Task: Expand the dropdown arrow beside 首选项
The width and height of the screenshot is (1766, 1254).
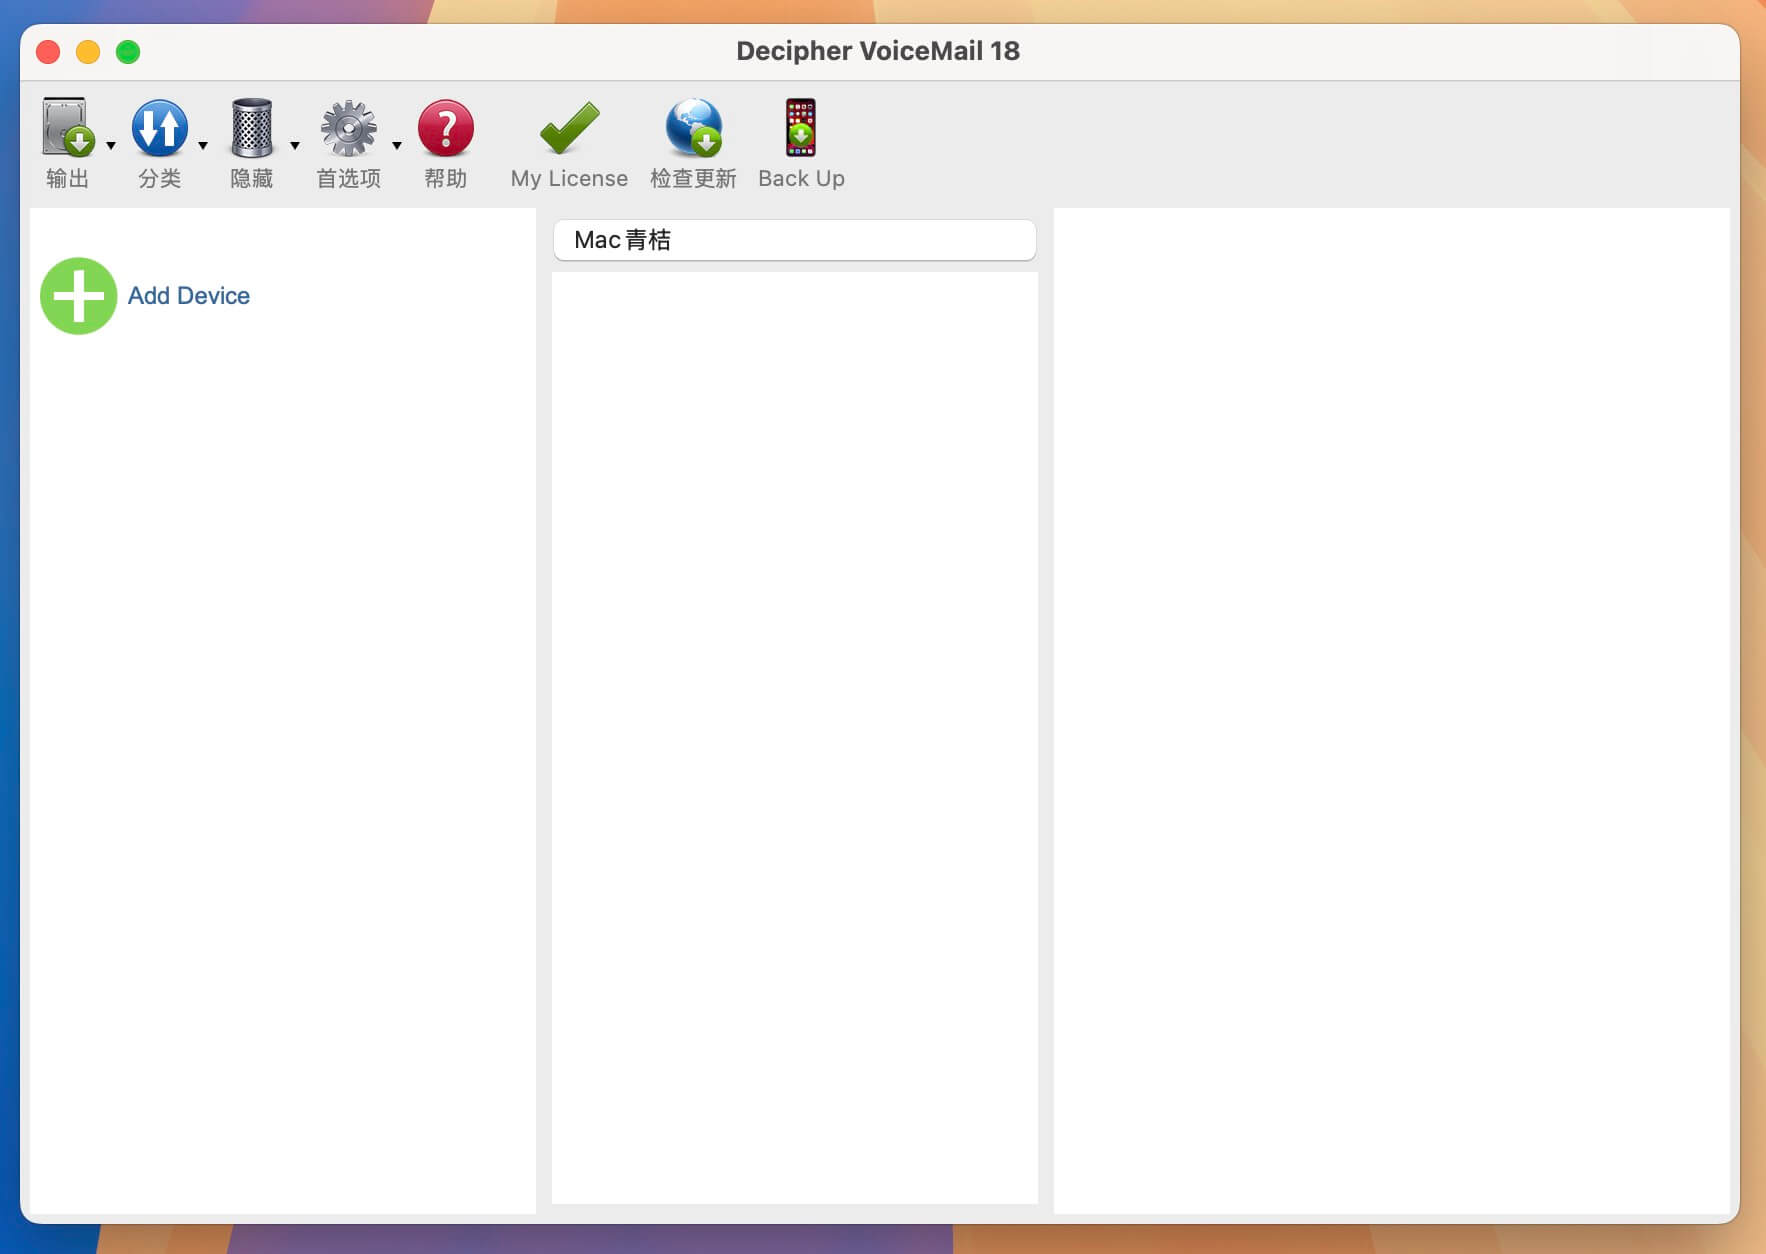Action: [x=397, y=146]
